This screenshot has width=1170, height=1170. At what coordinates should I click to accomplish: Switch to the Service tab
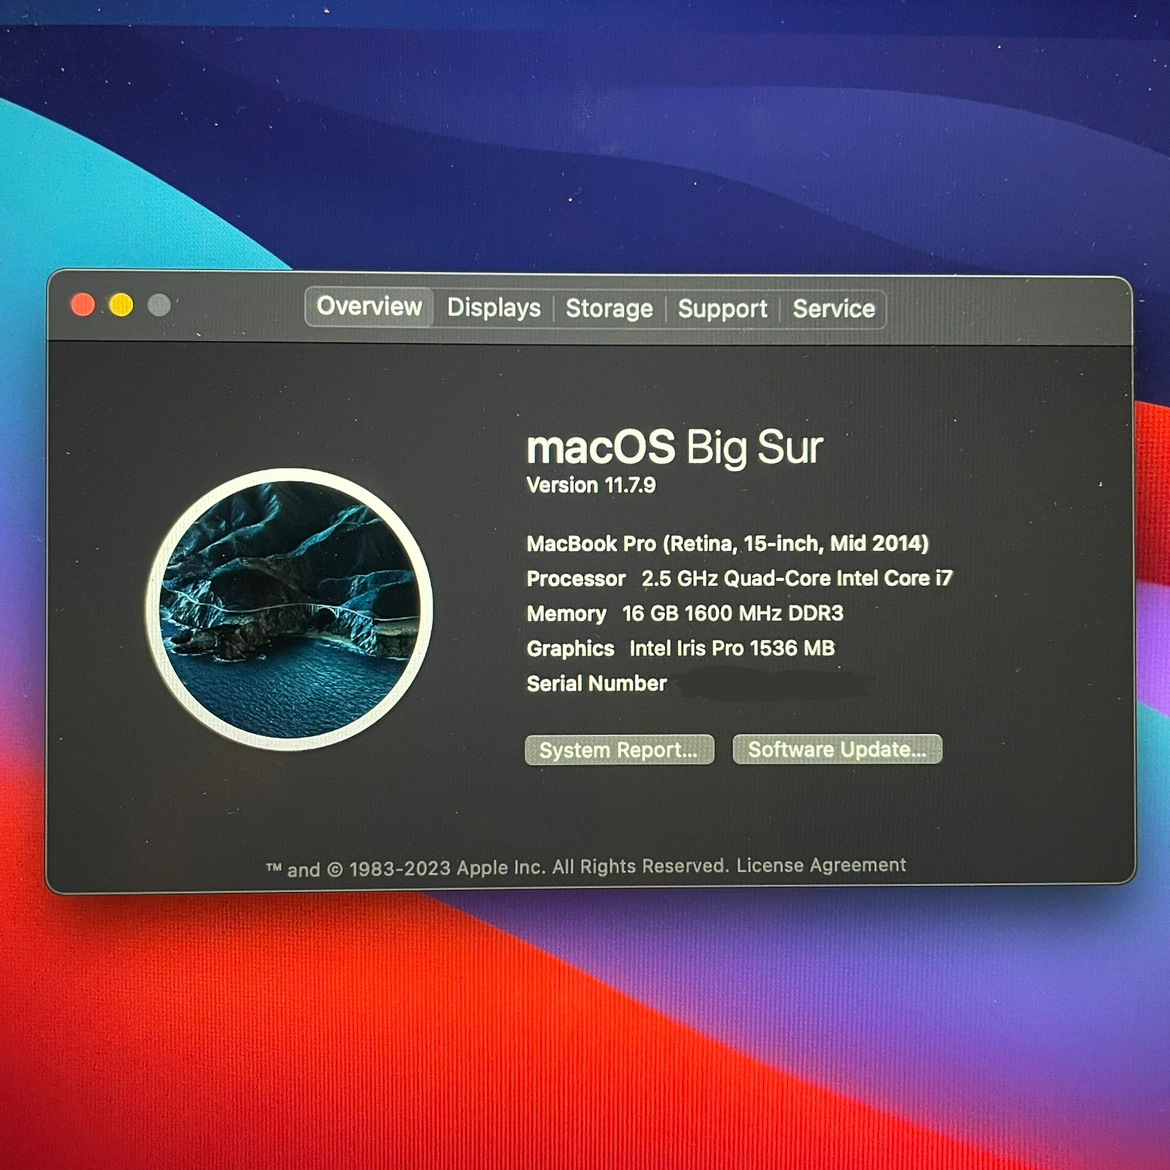(x=833, y=309)
